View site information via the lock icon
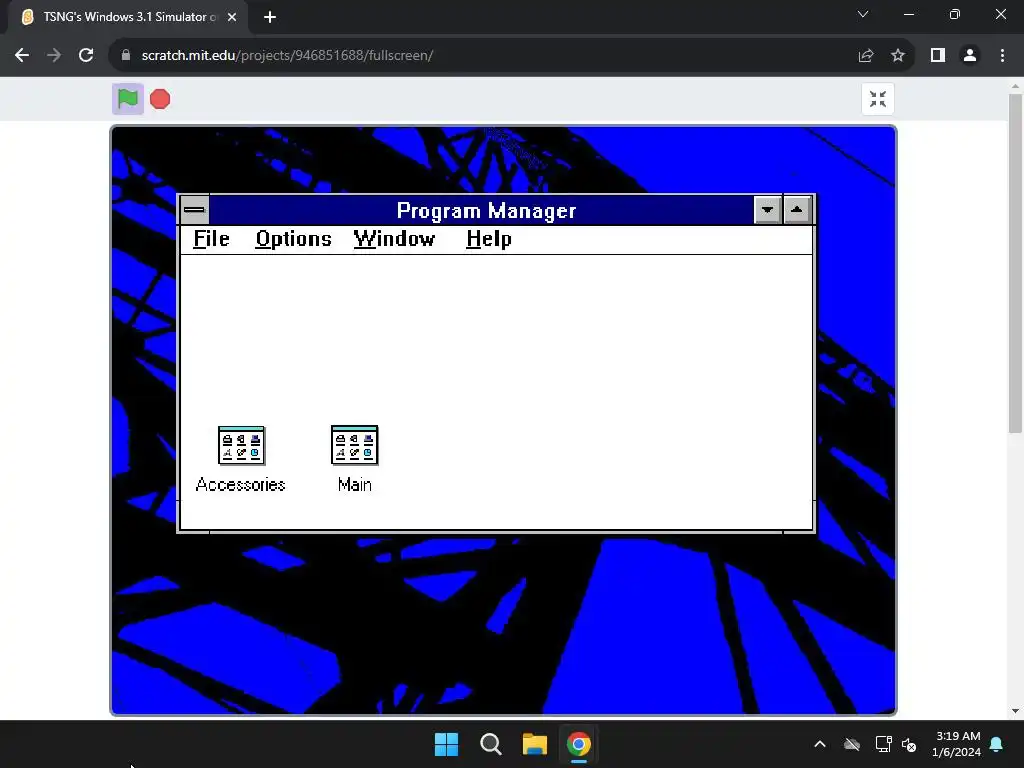This screenshot has width=1024, height=768. point(126,56)
